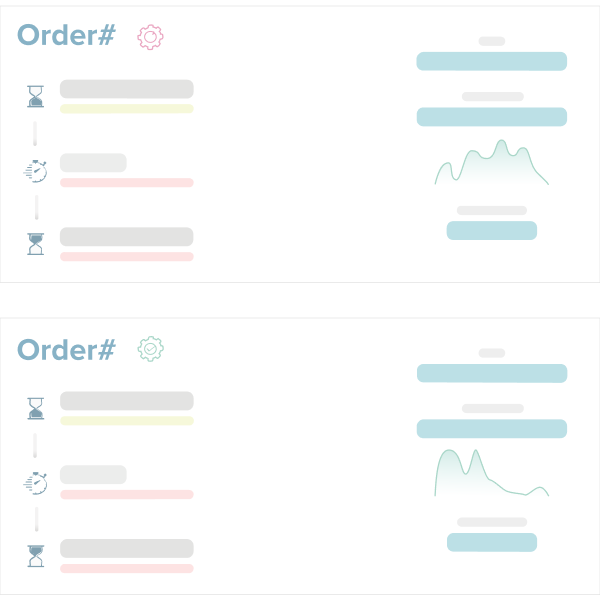Click the first blue bar in top card
The image size is (600, 600).
pyautogui.click(x=491, y=61)
